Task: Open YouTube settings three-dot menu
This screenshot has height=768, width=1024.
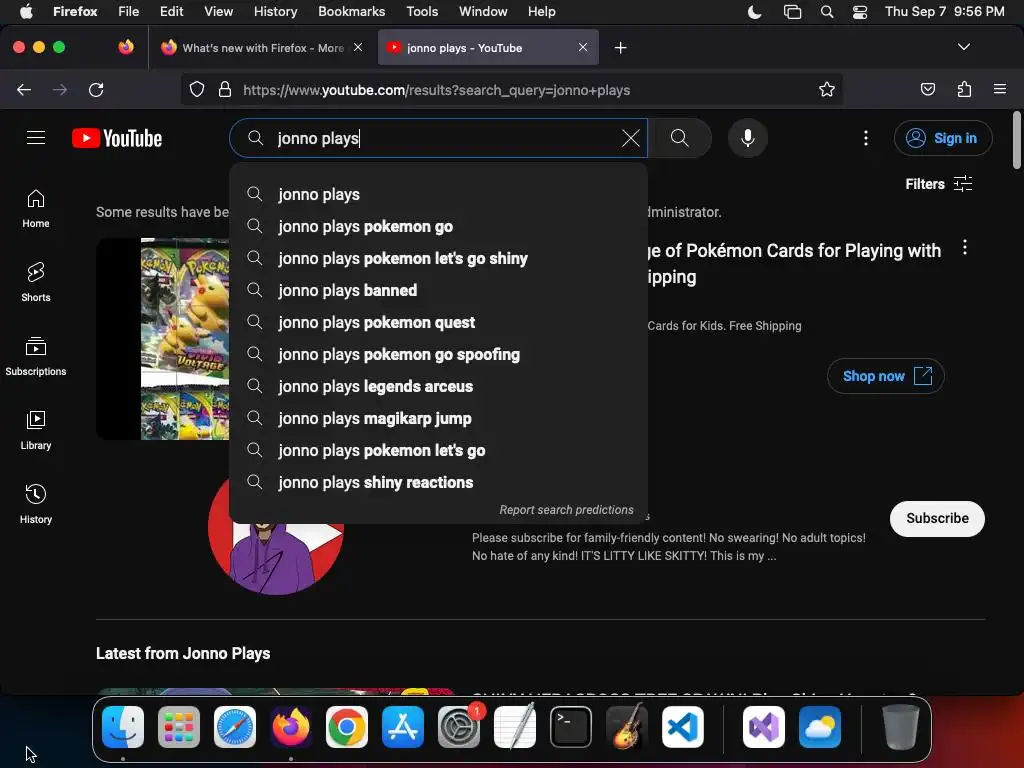Action: (x=866, y=138)
